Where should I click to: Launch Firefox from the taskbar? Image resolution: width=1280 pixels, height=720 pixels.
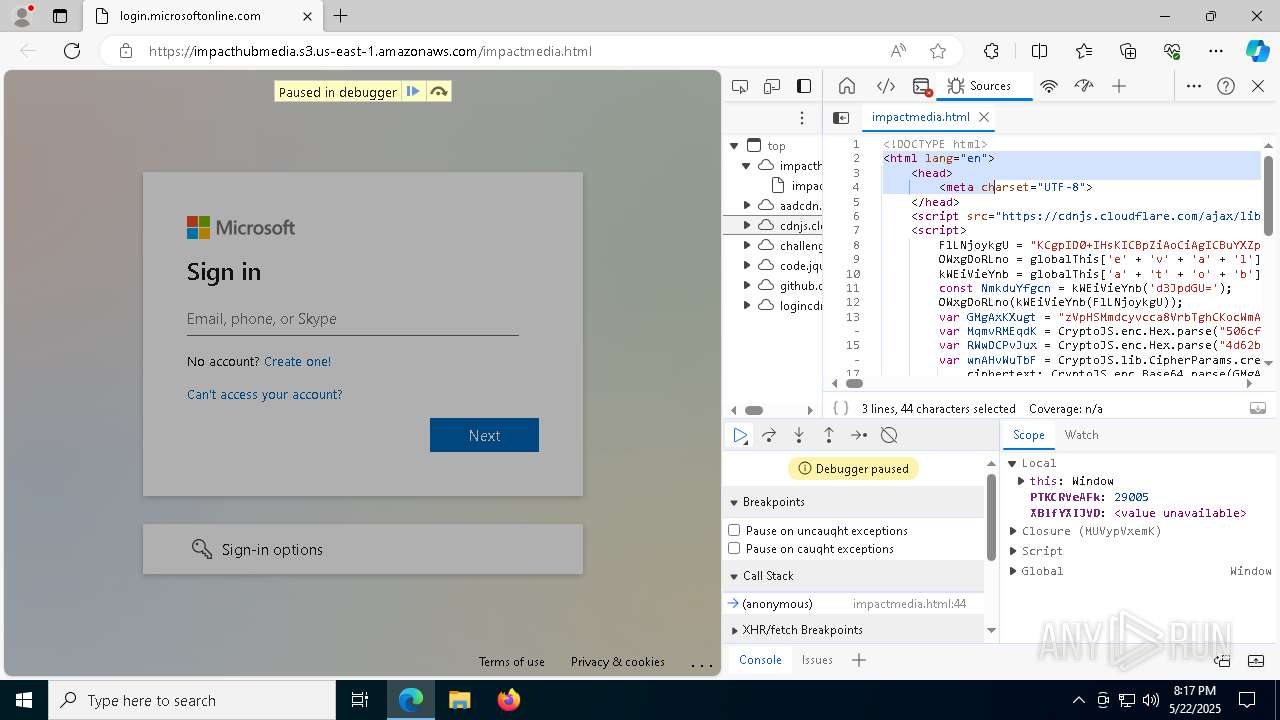[509, 700]
